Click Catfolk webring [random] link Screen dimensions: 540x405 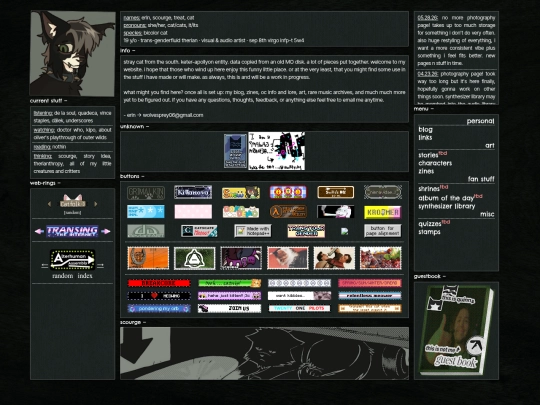(72, 212)
